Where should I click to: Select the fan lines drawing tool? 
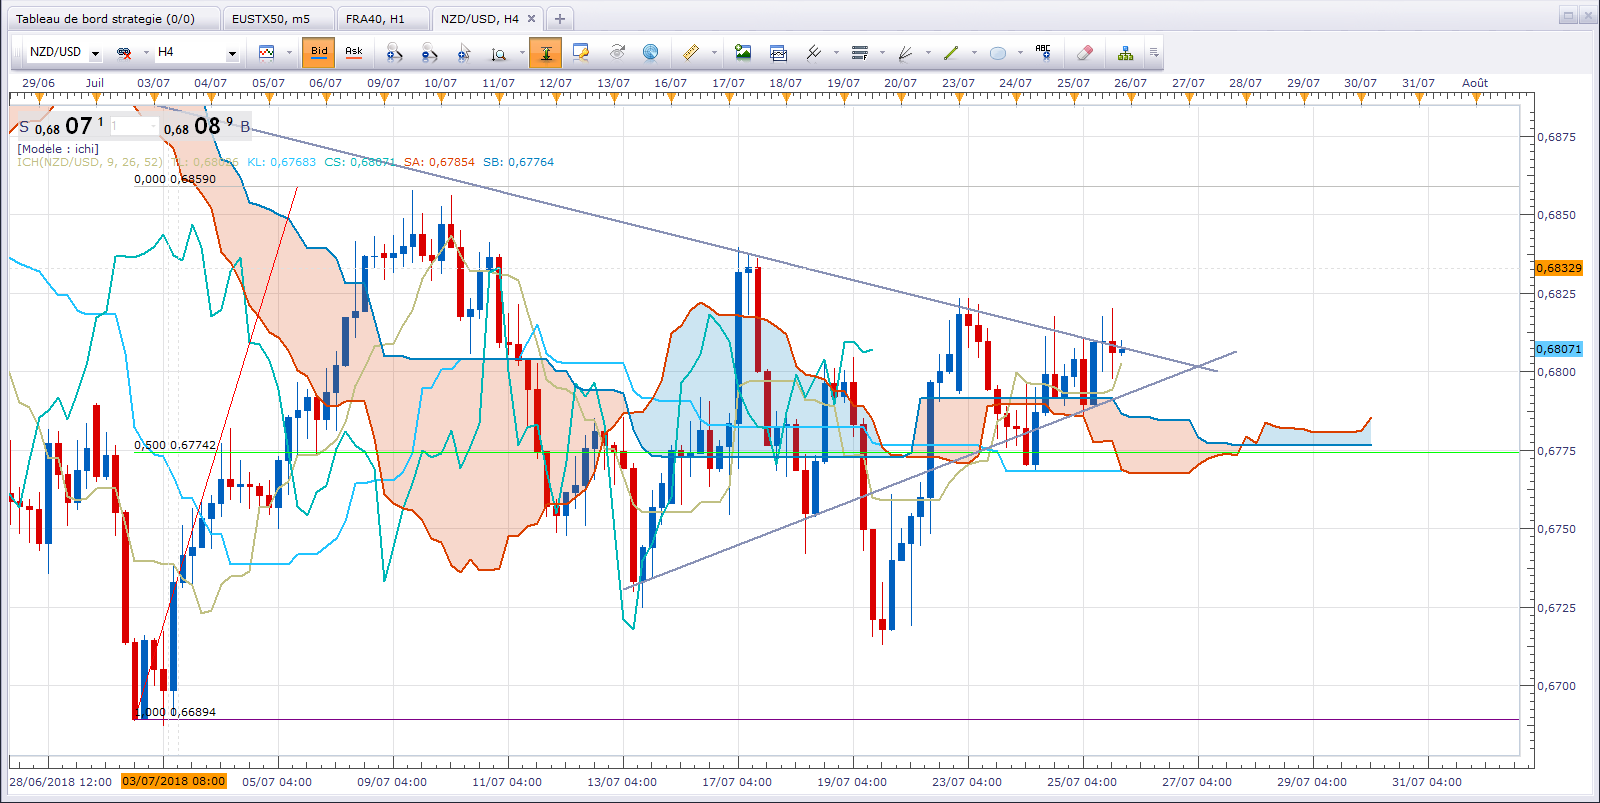tap(906, 52)
